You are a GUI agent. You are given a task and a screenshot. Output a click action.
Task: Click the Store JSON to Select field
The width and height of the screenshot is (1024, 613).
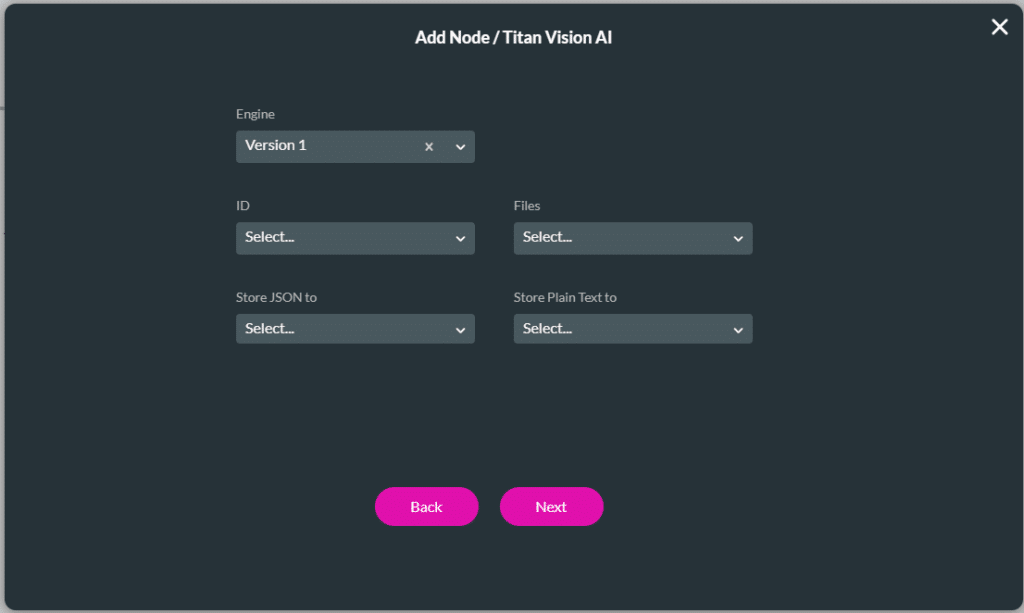click(x=340, y=328)
